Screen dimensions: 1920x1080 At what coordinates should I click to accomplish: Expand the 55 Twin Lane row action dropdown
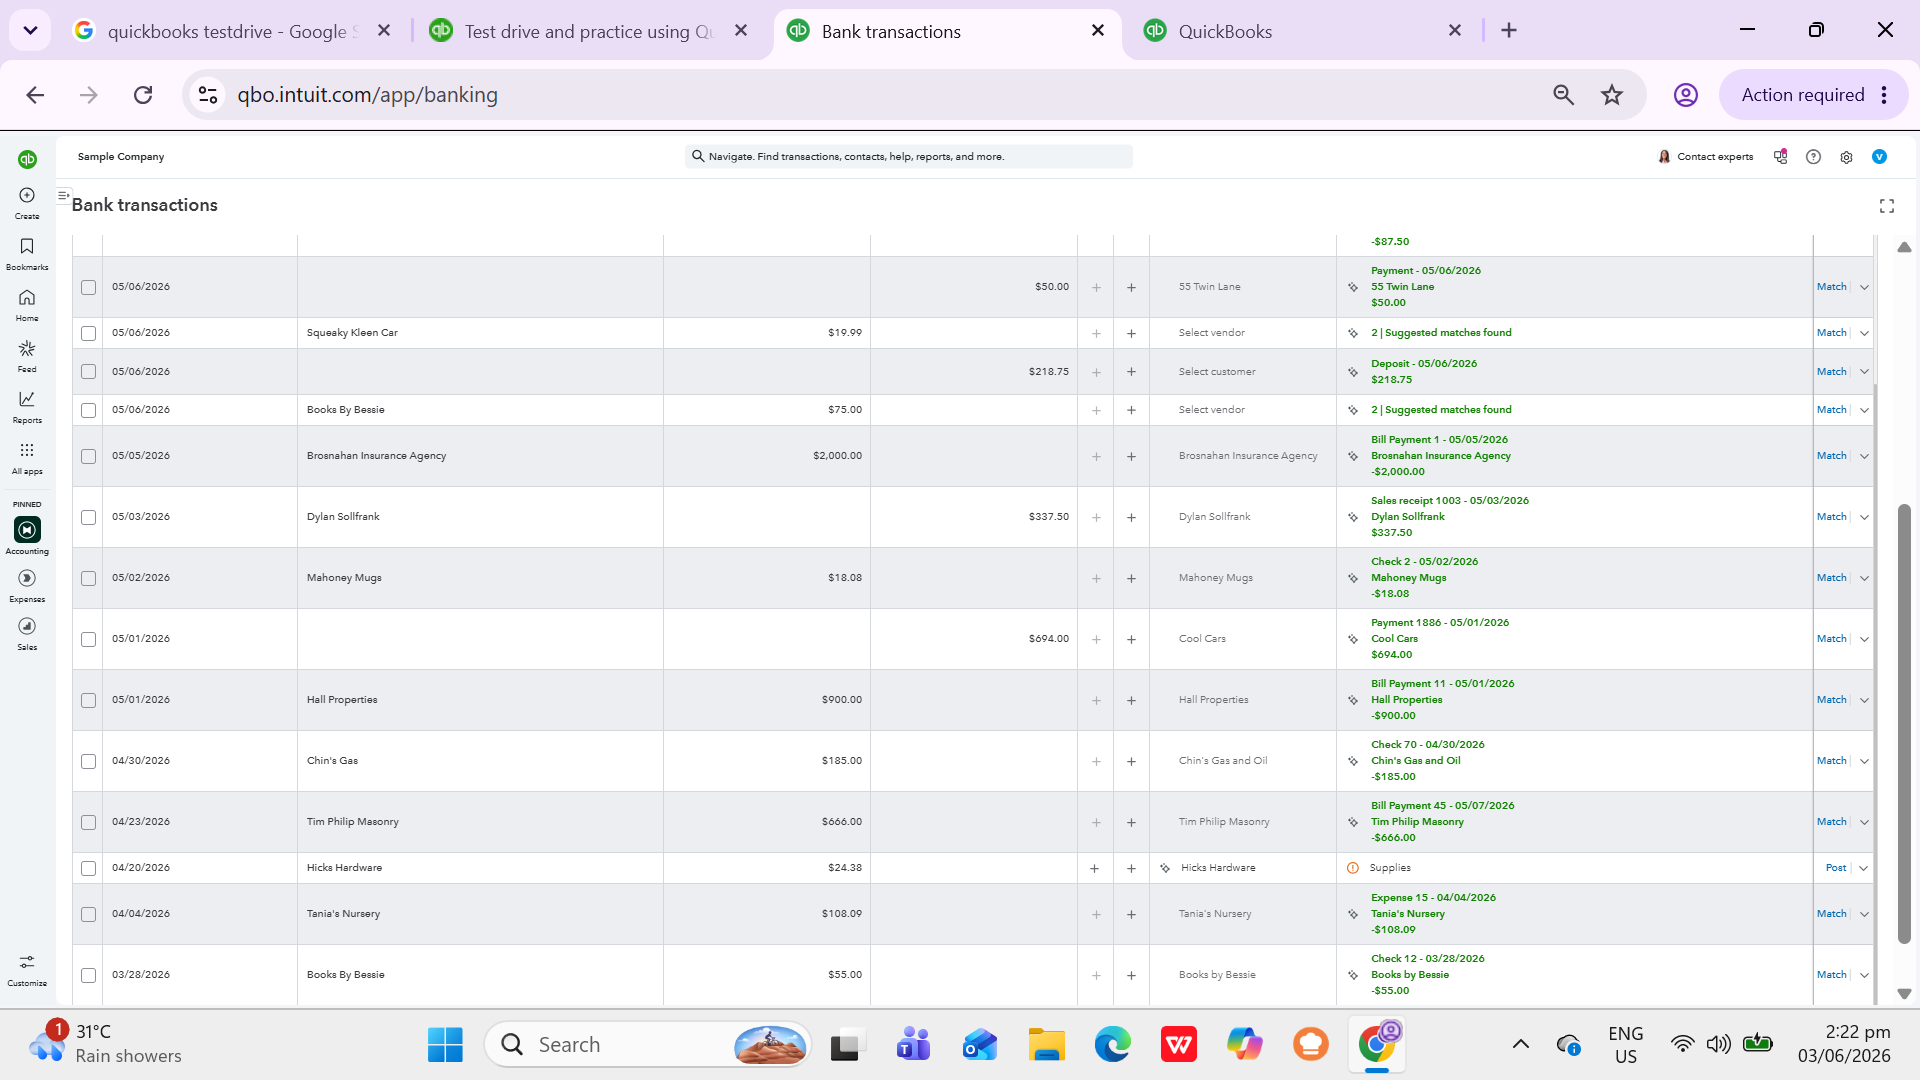(1864, 287)
